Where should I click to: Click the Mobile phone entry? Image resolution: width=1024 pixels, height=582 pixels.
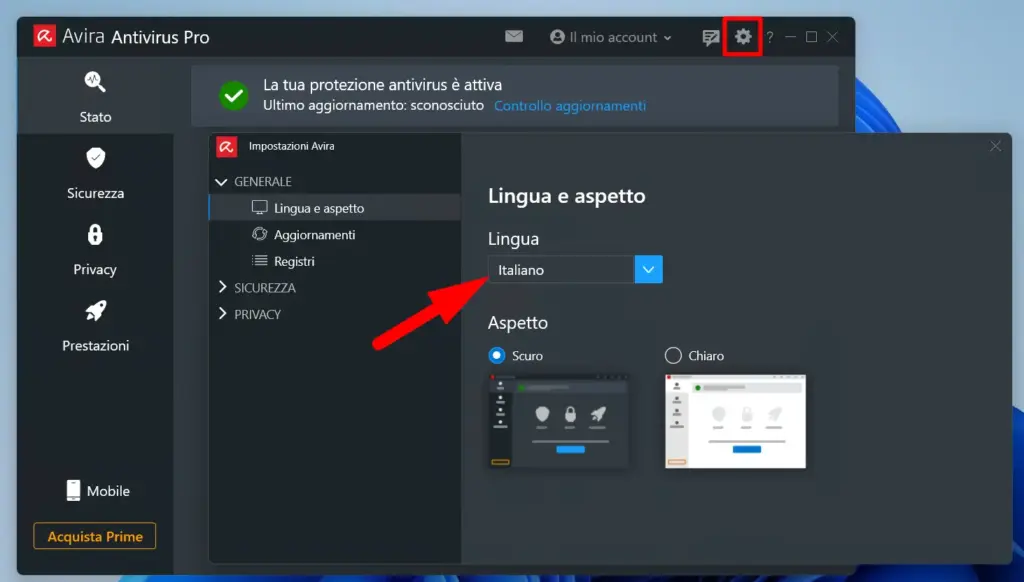tap(98, 491)
